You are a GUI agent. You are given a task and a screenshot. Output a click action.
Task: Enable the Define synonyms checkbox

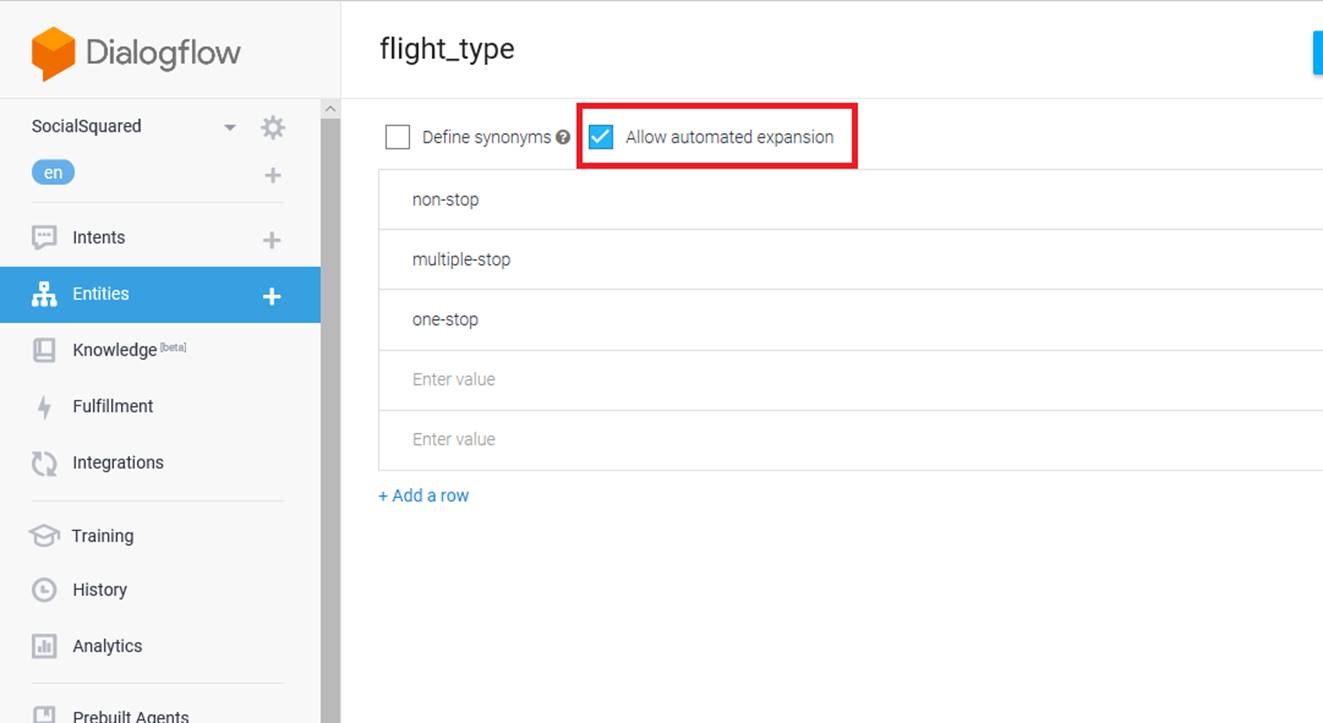(398, 137)
